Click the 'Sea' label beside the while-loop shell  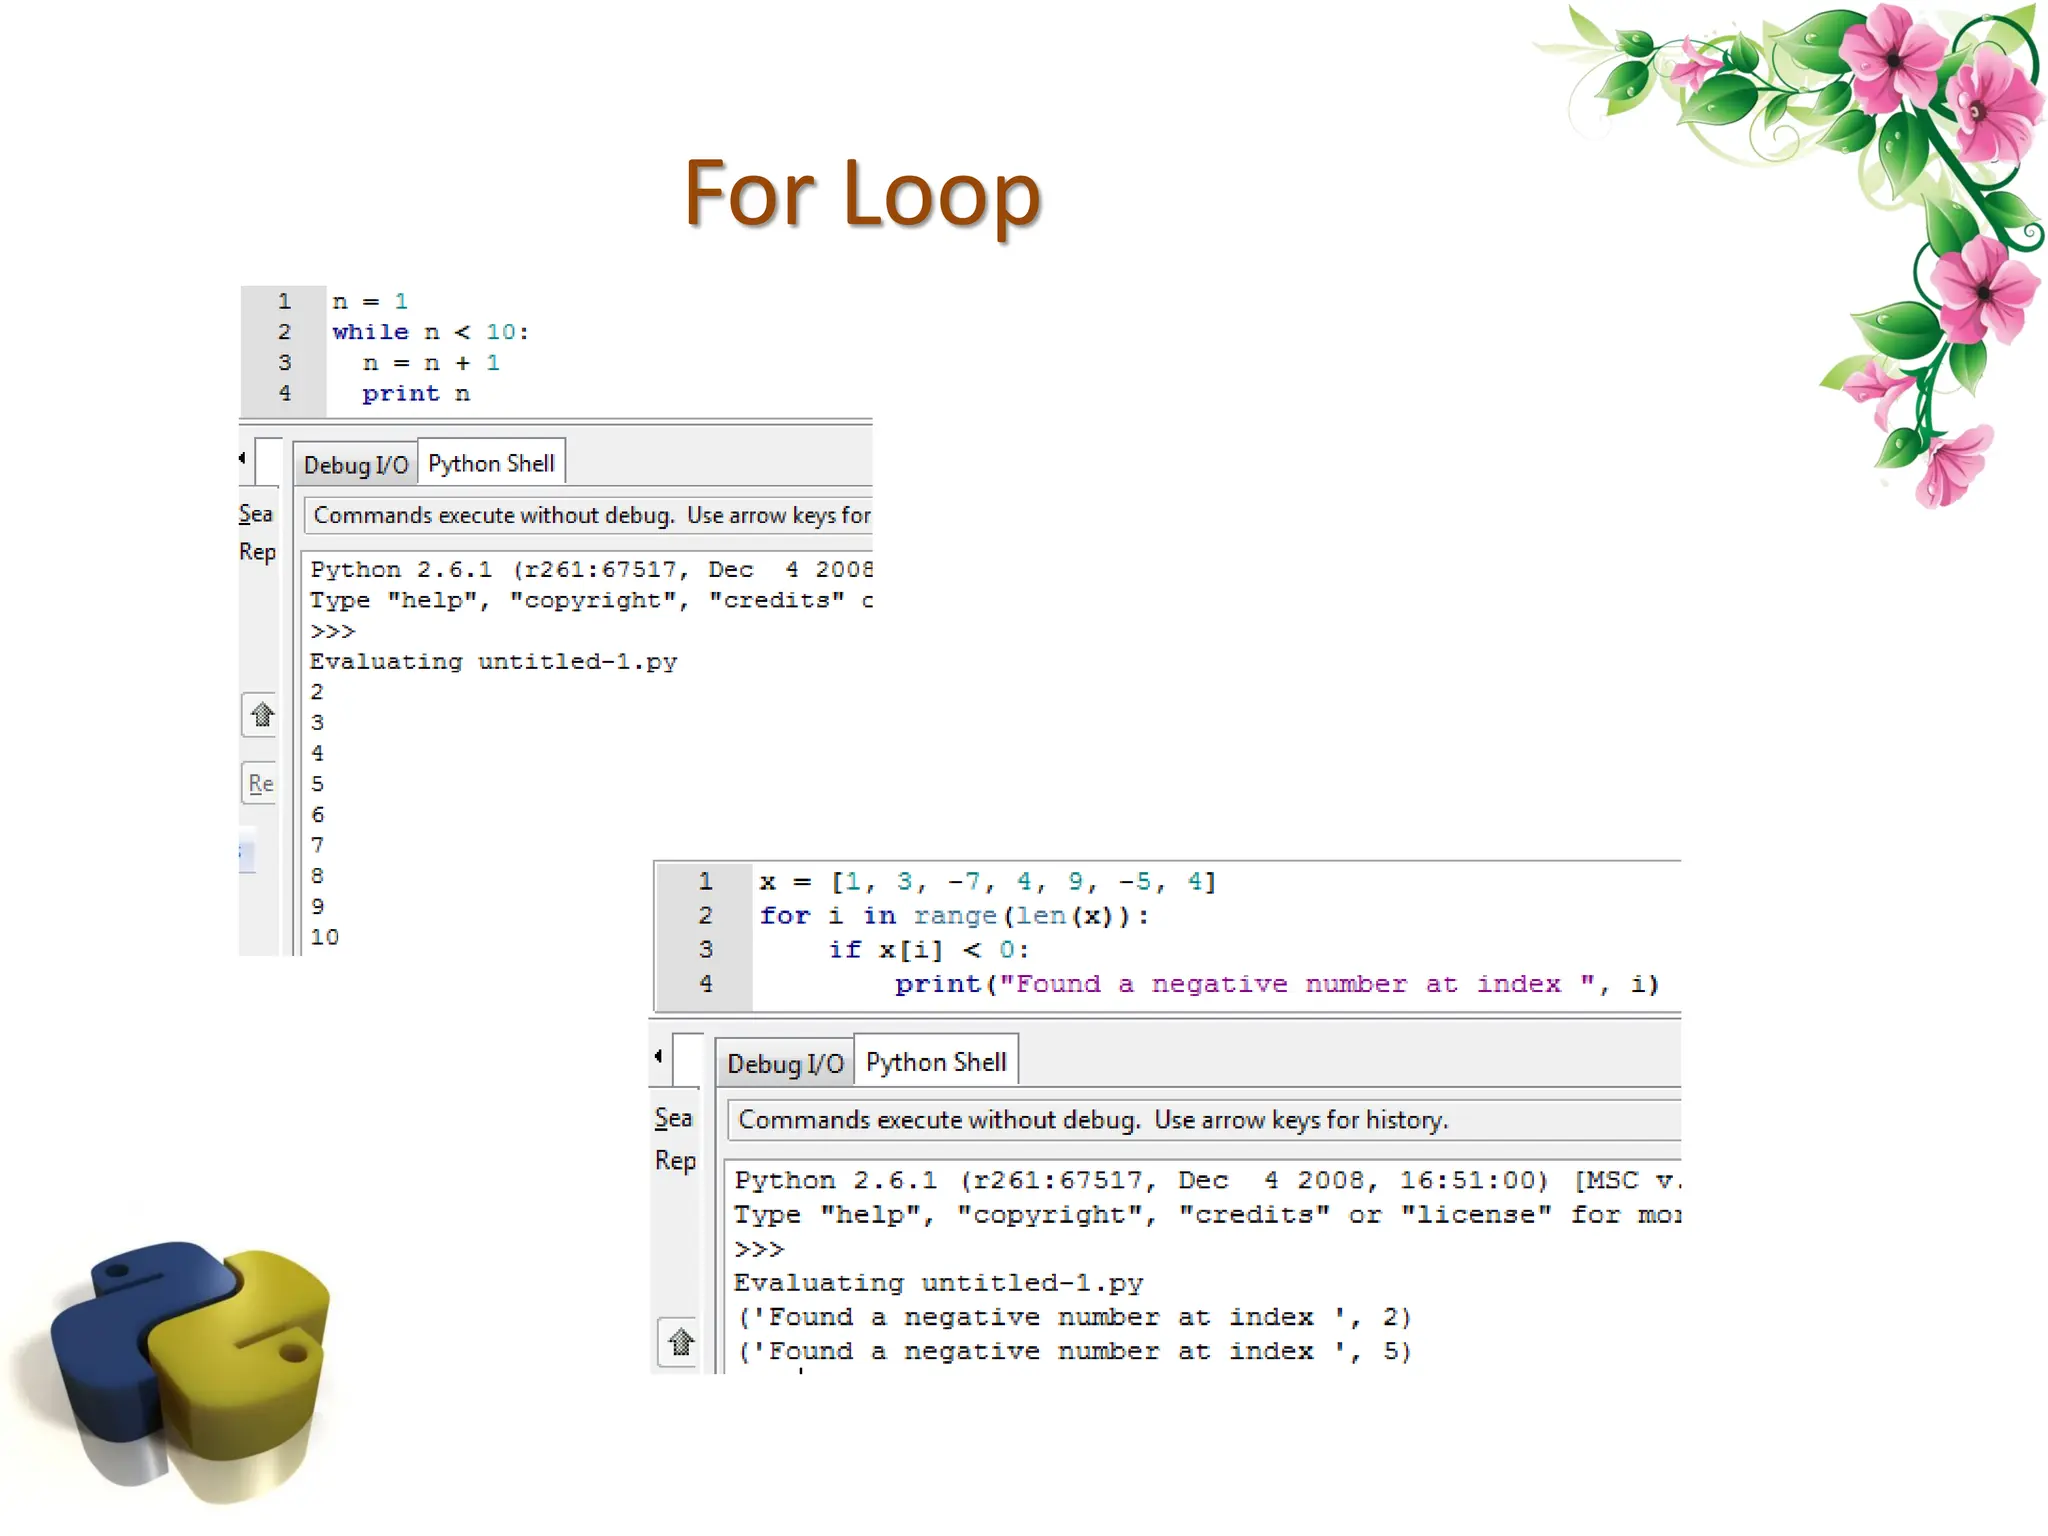[x=256, y=514]
